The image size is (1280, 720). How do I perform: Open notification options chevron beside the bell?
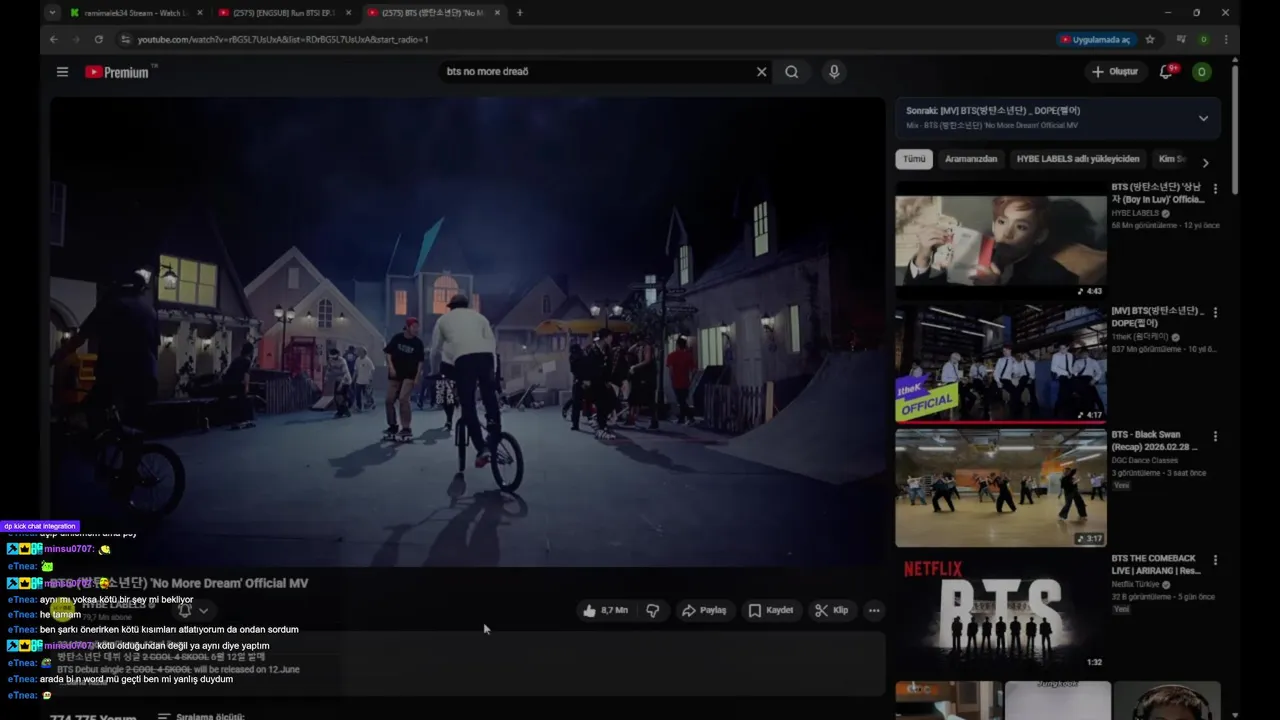tap(203, 610)
